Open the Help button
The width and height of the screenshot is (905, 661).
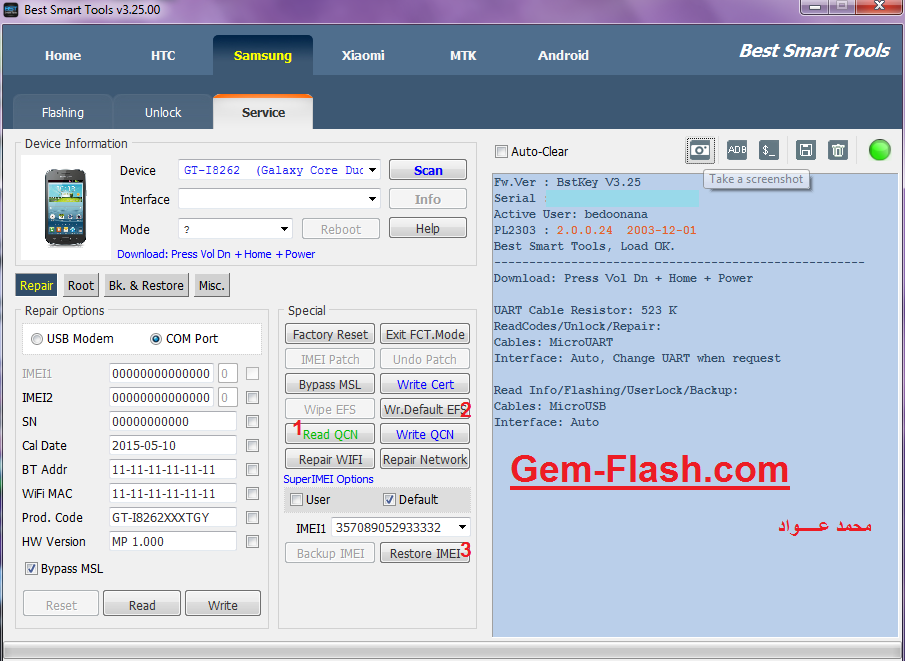click(x=428, y=229)
